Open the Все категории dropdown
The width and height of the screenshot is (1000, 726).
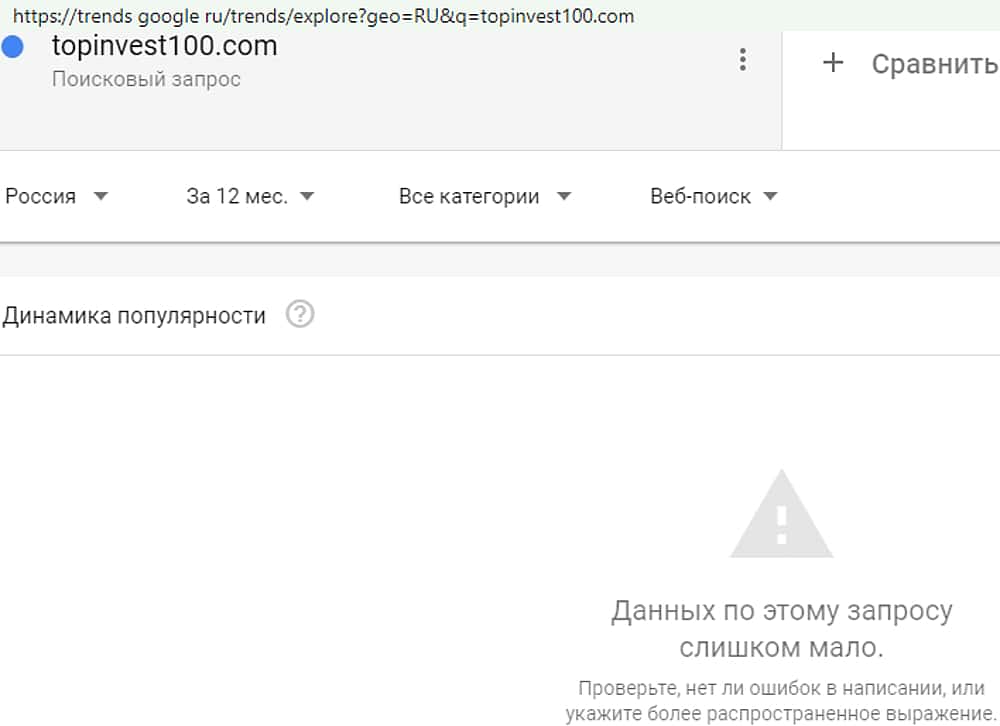click(x=485, y=196)
